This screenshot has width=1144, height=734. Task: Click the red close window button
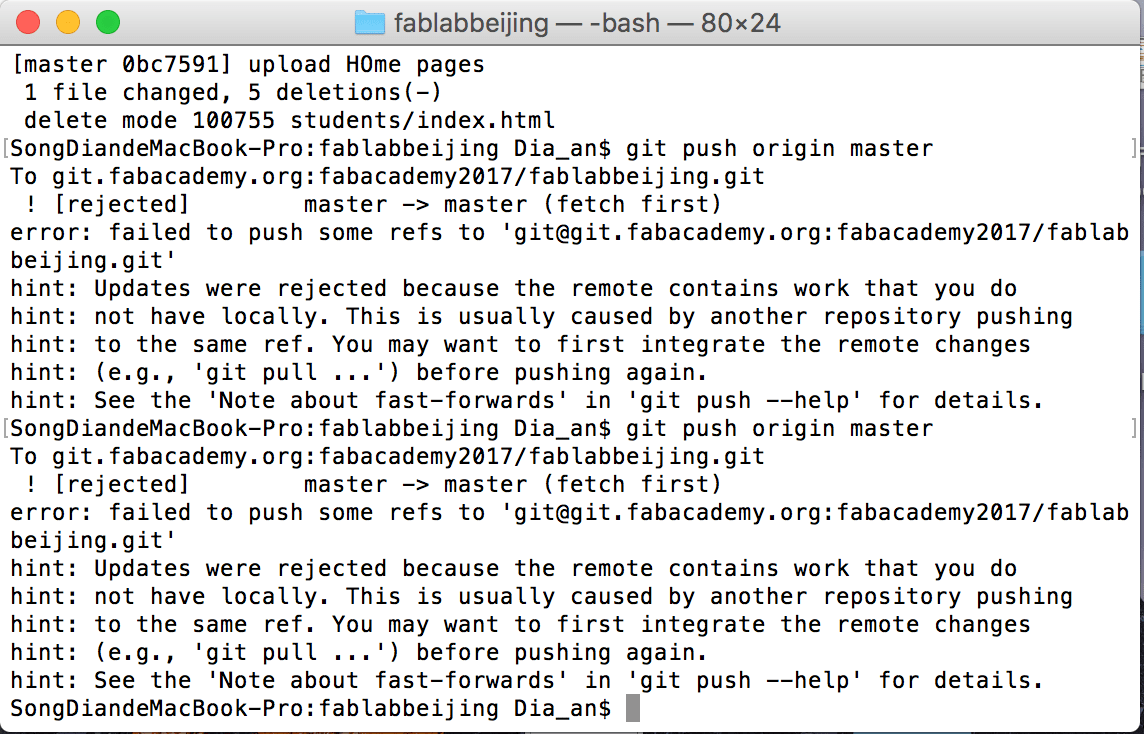[x=28, y=23]
